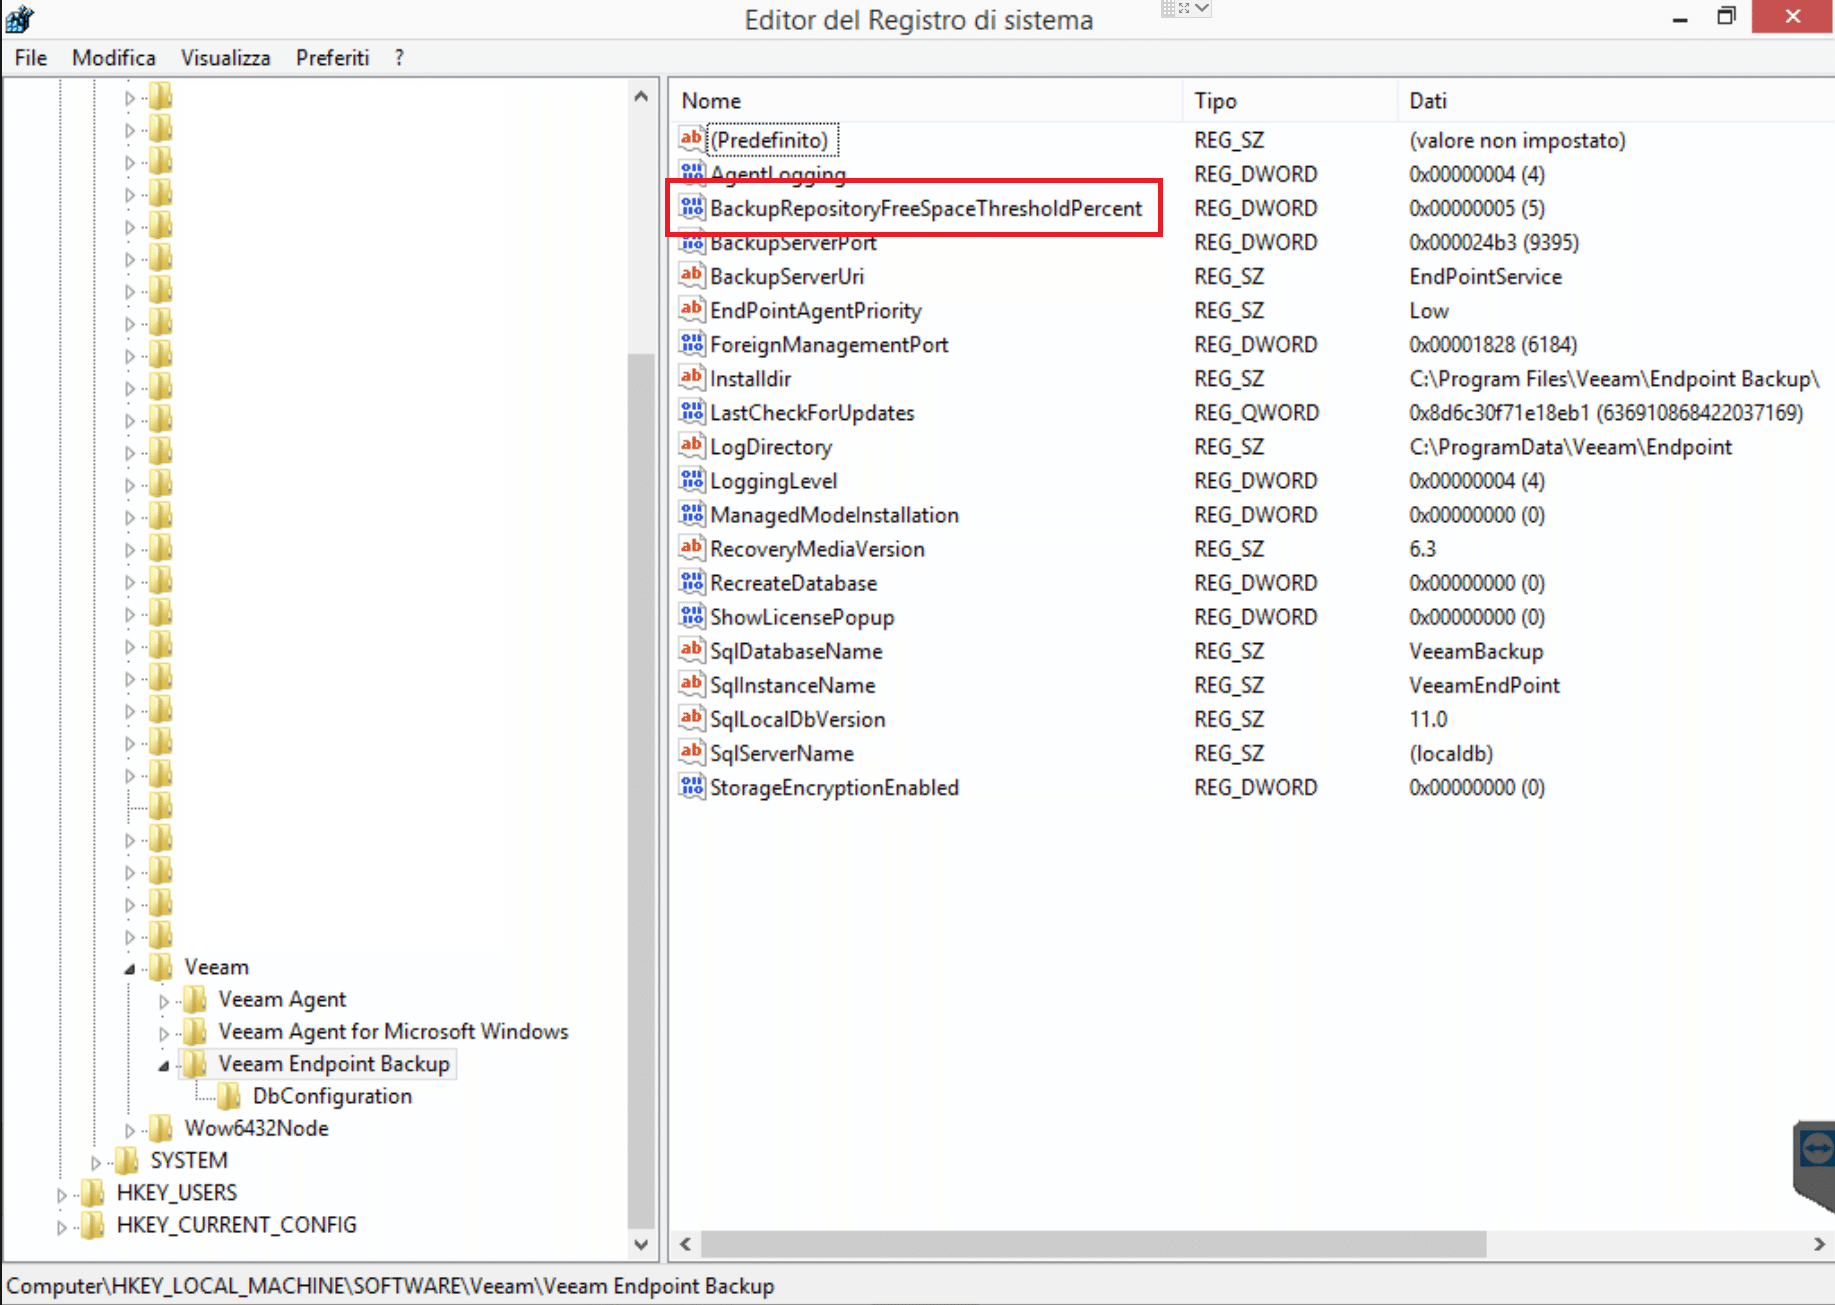
Task: Sort values by the Tipo column header
Action: 1290,100
